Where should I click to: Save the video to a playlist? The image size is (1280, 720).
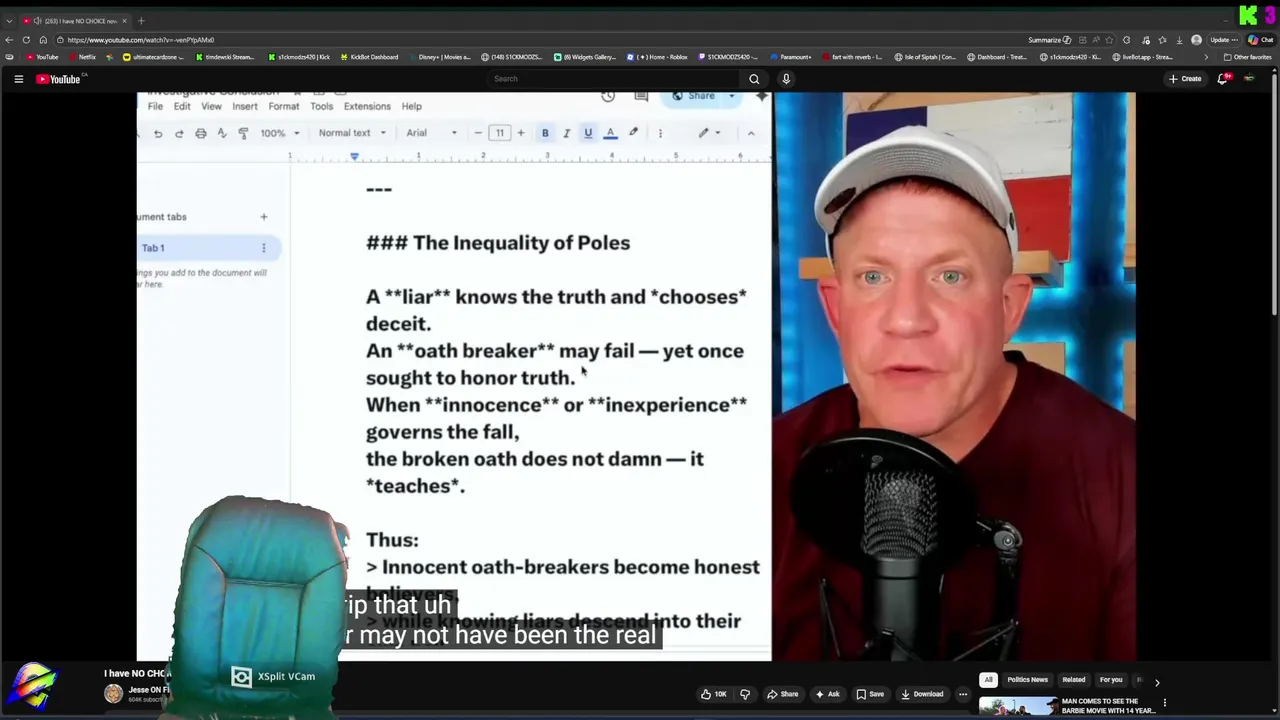pos(870,694)
